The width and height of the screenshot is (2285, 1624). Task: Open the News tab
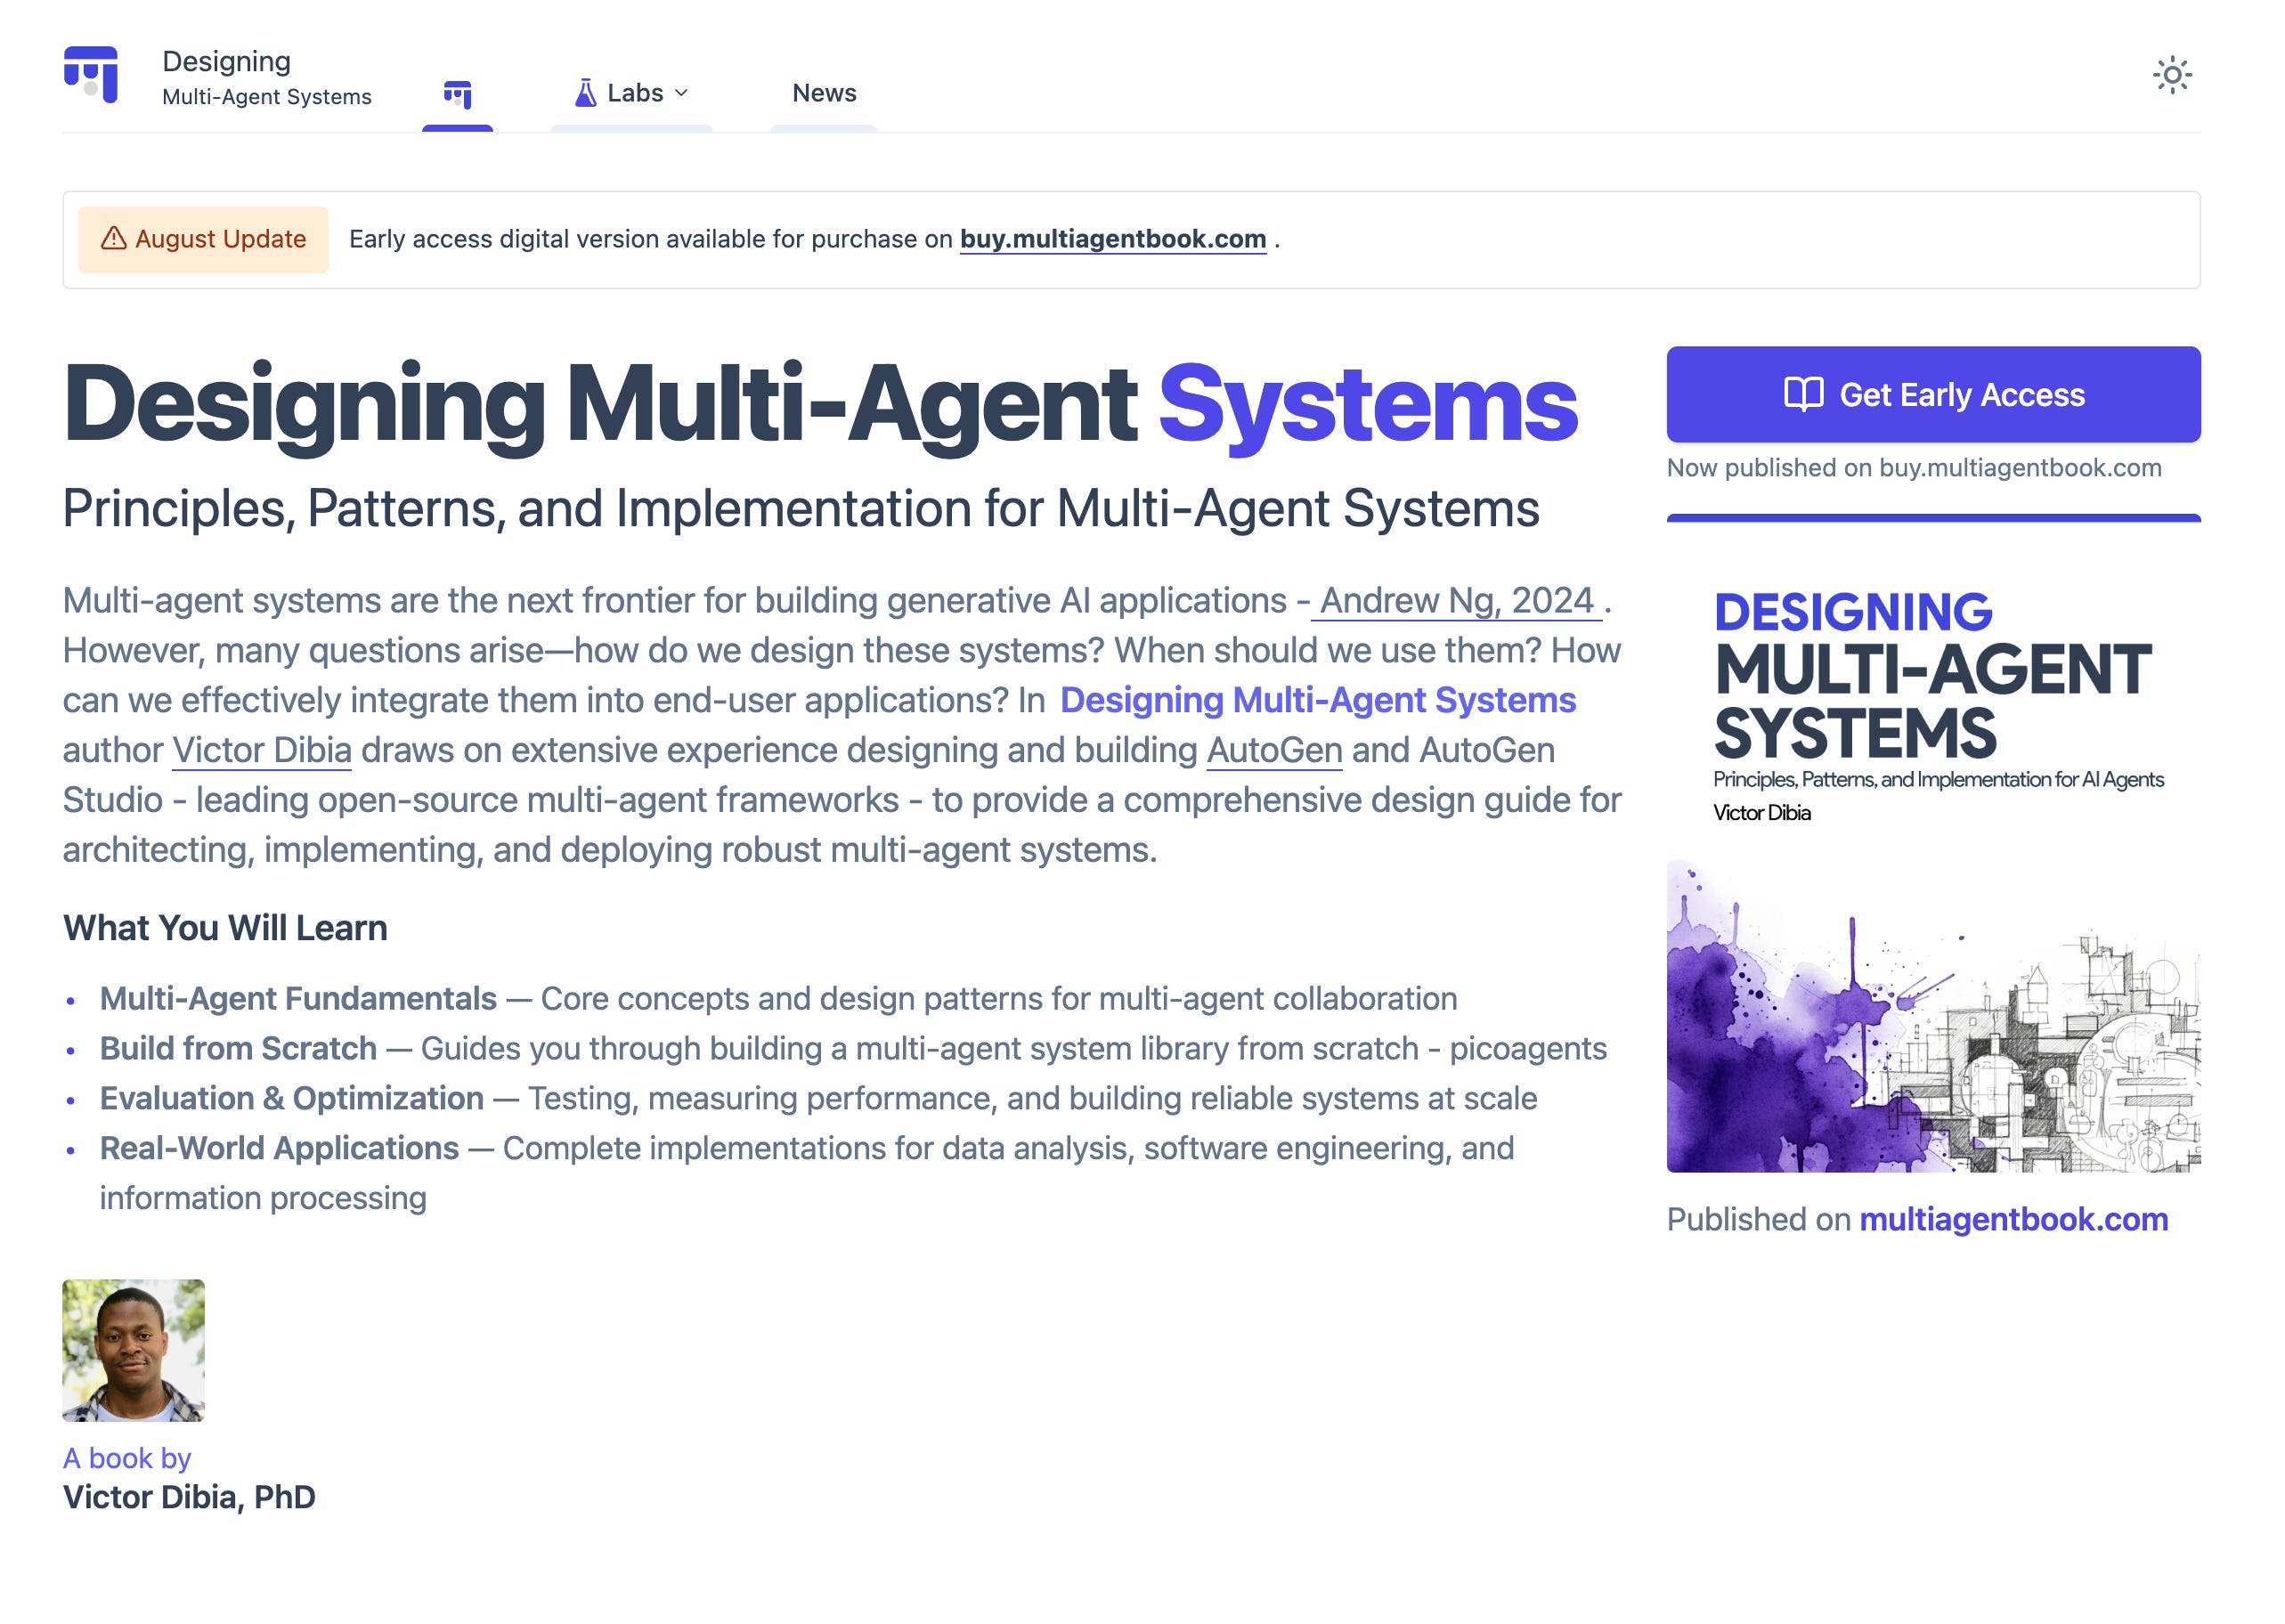click(823, 93)
